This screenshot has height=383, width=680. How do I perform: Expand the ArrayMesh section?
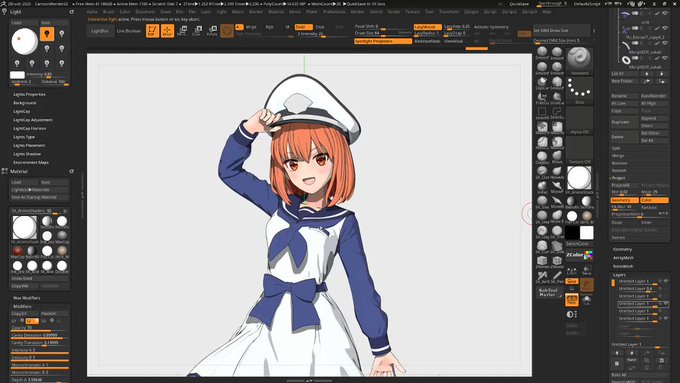[623, 258]
